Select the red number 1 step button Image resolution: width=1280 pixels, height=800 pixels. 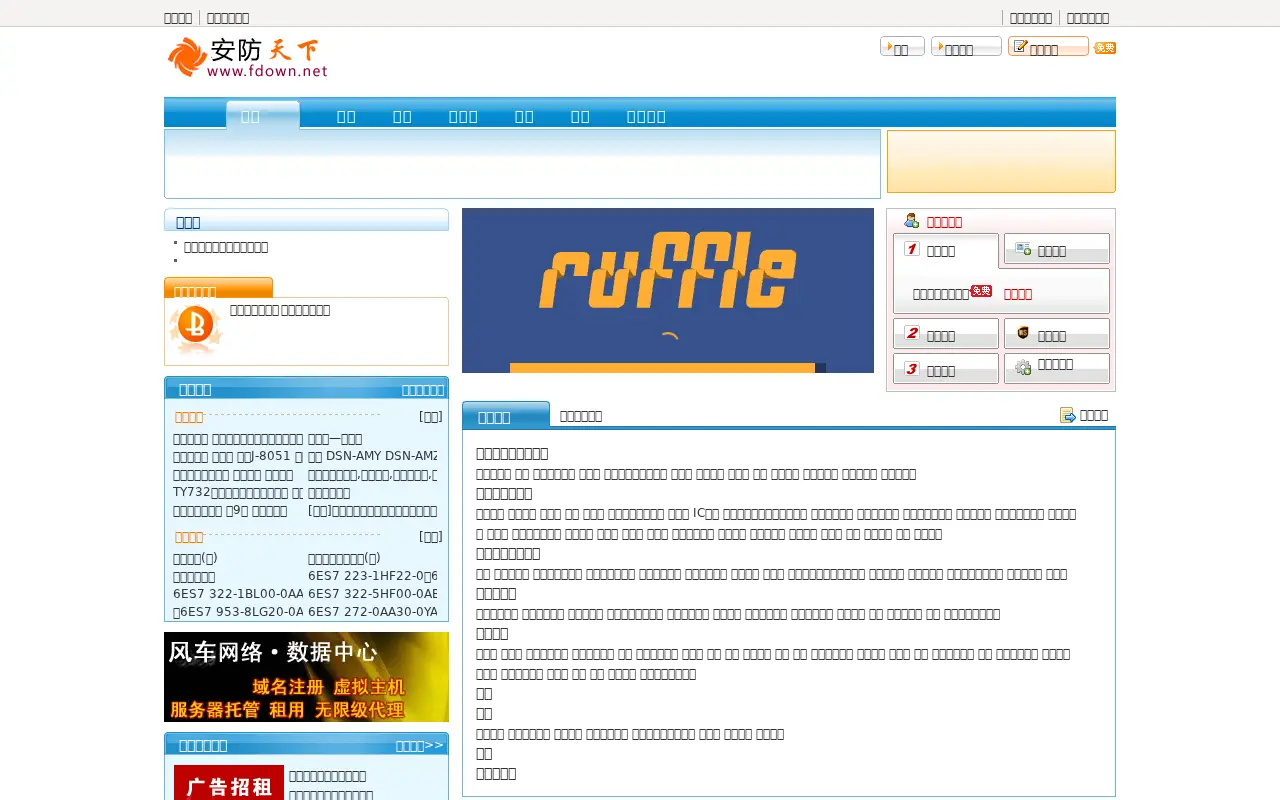pyautogui.click(x=945, y=250)
